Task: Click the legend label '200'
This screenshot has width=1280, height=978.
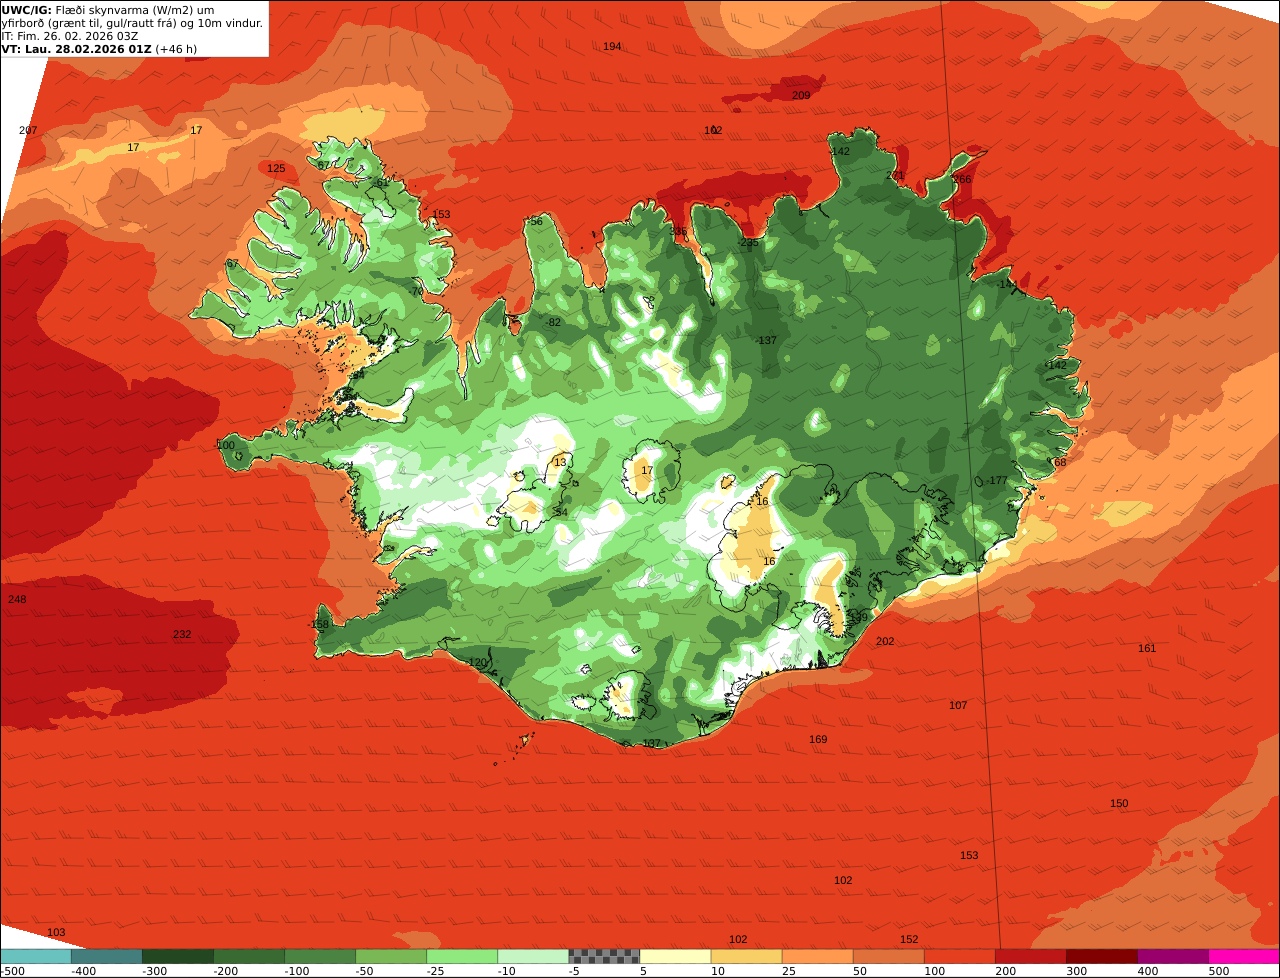Action: click(x=1004, y=971)
